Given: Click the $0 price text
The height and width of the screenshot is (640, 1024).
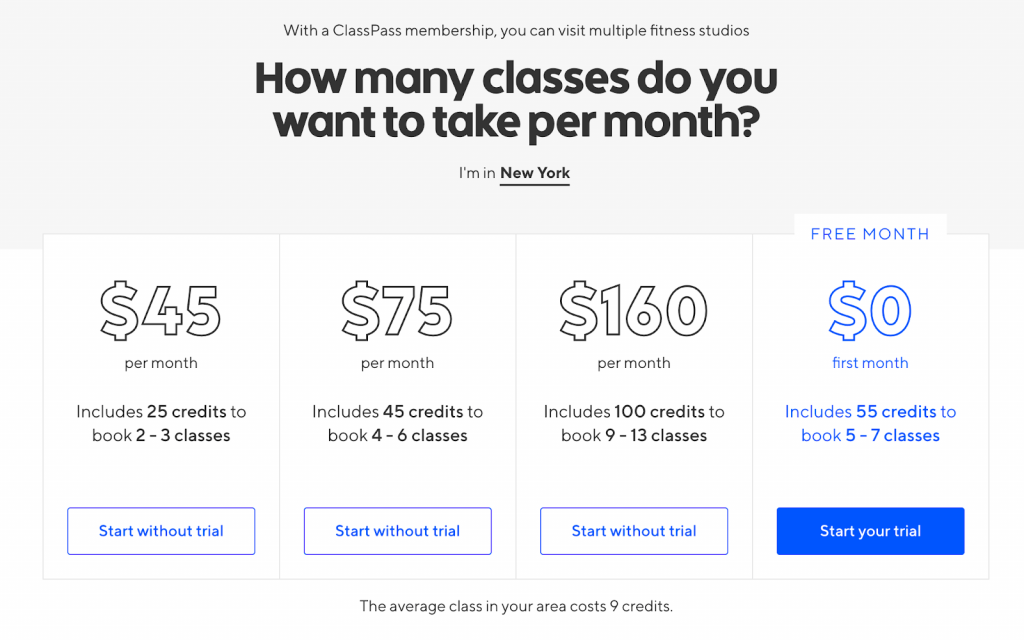Looking at the screenshot, I should [870, 311].
